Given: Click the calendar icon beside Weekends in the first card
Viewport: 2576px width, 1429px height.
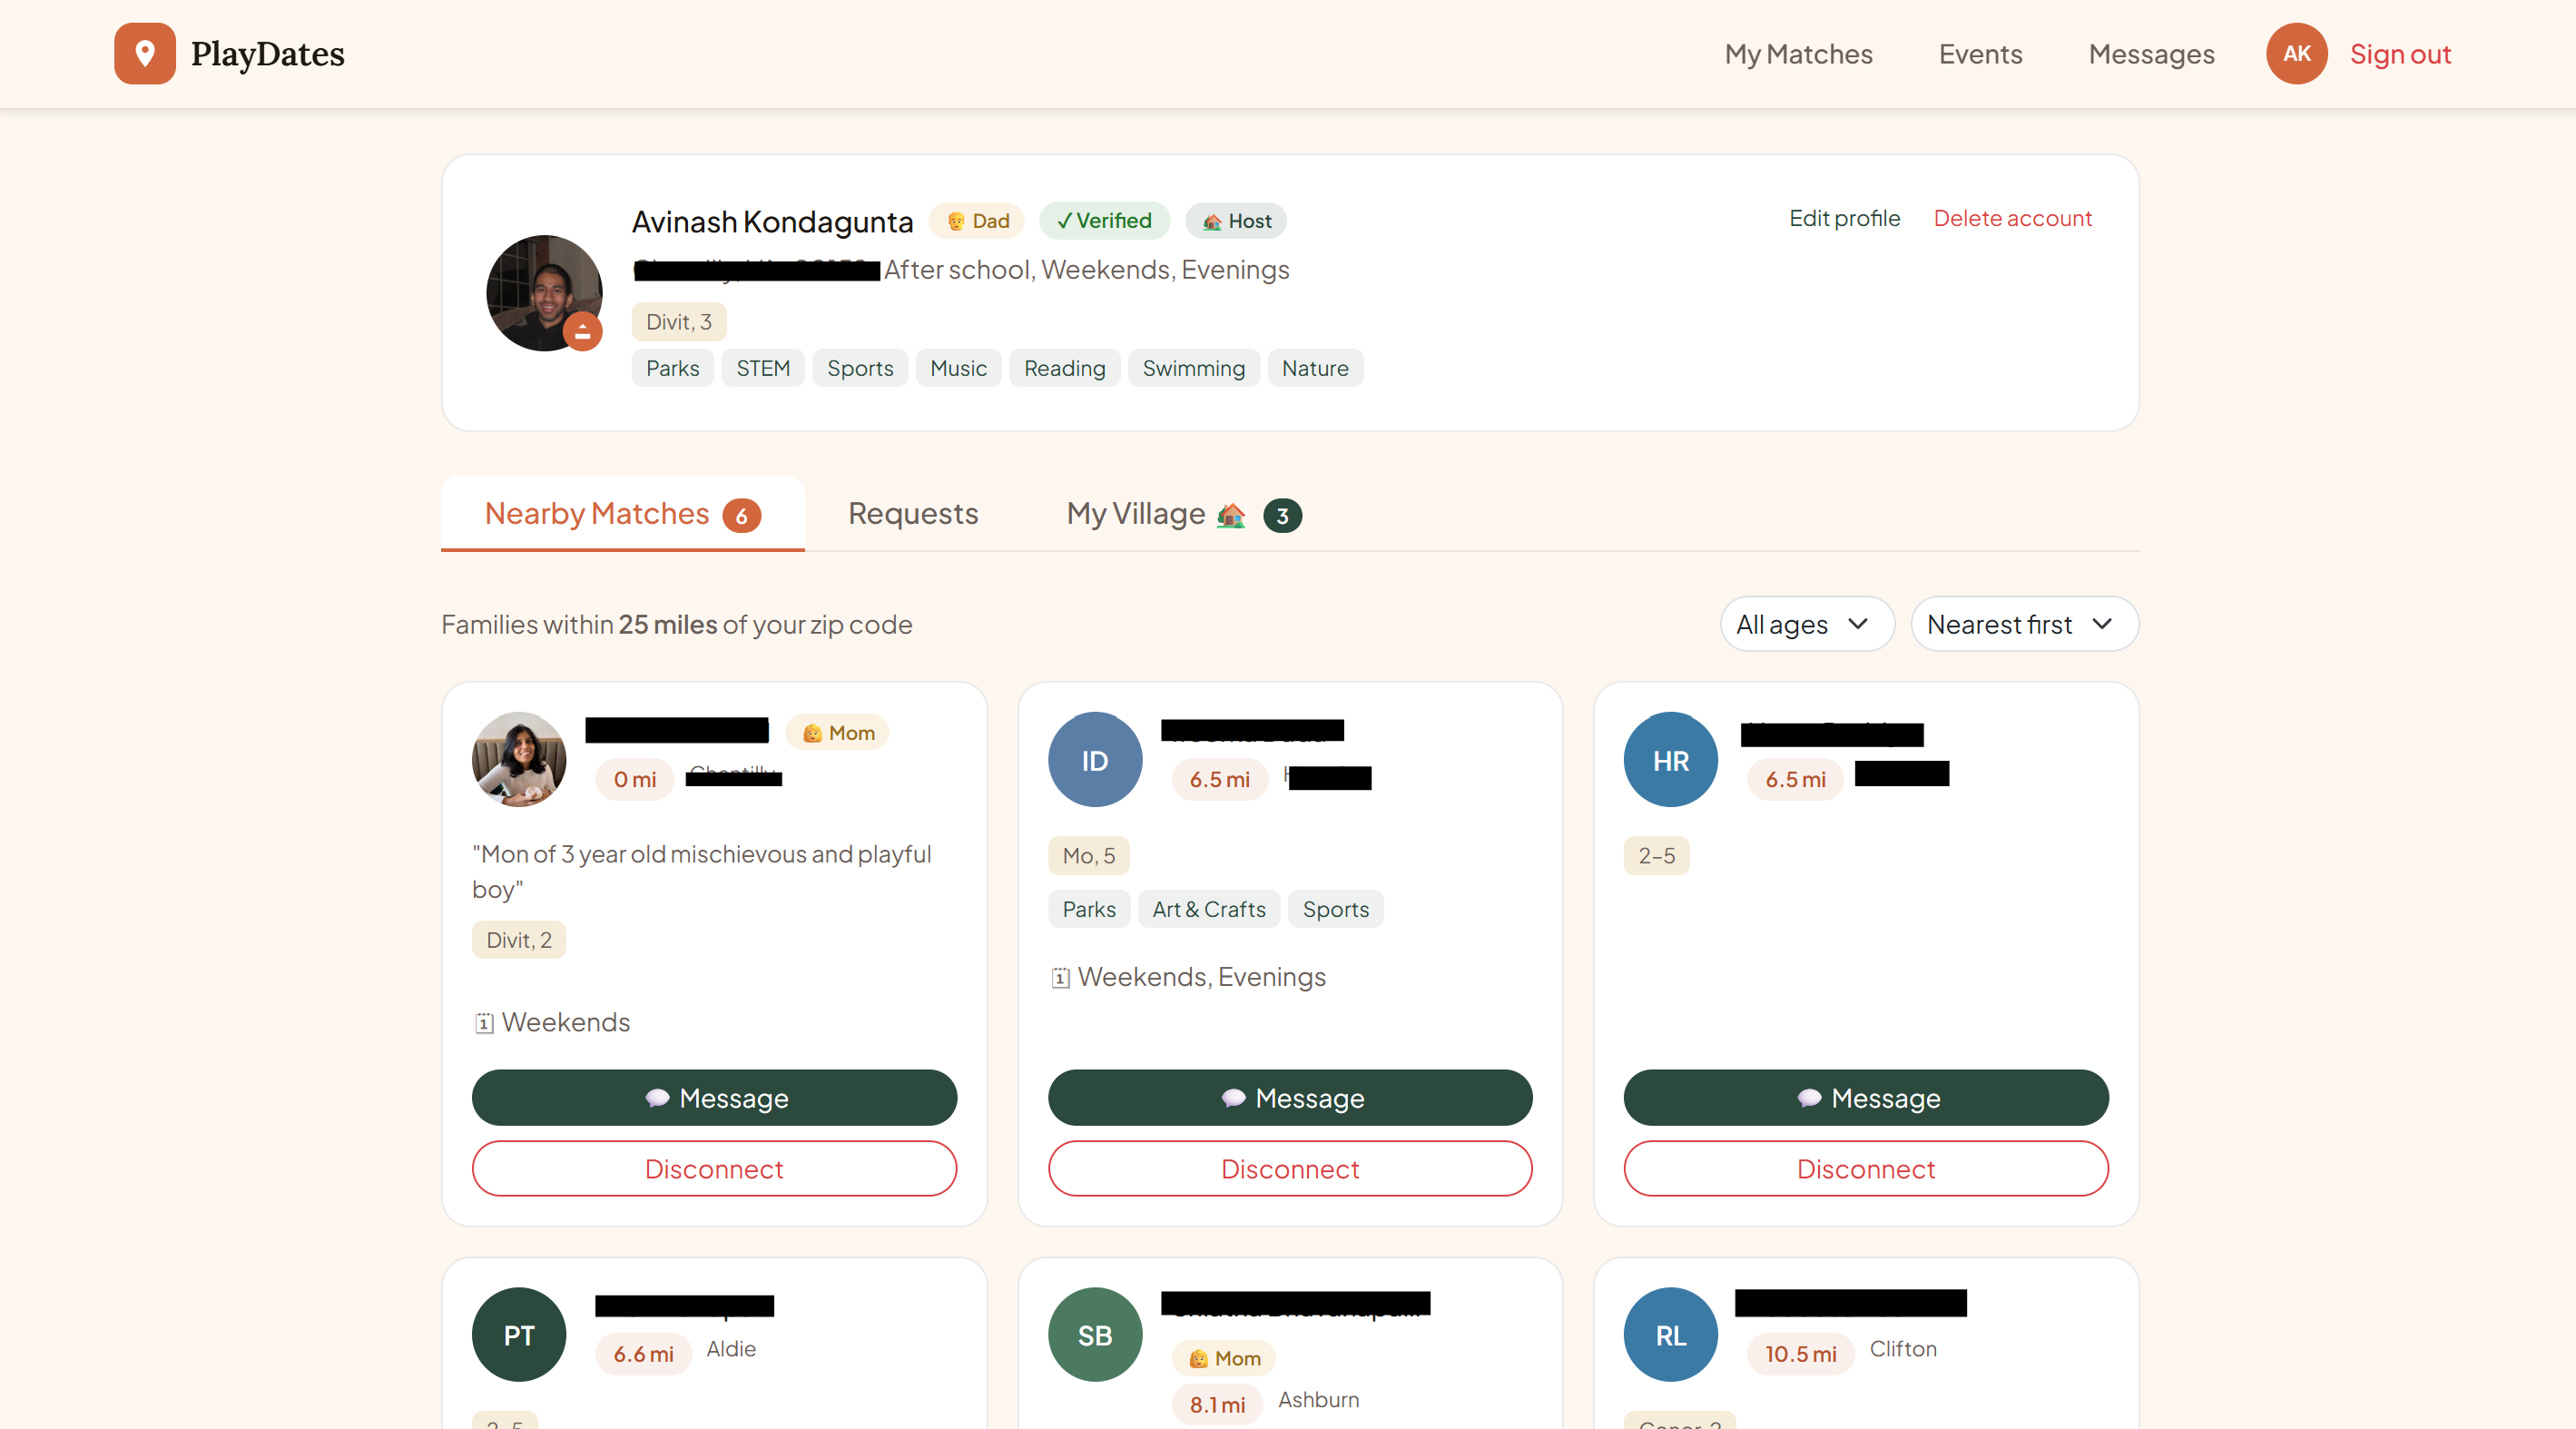Looking at the screenshot, I should (x=484, y=1023).
